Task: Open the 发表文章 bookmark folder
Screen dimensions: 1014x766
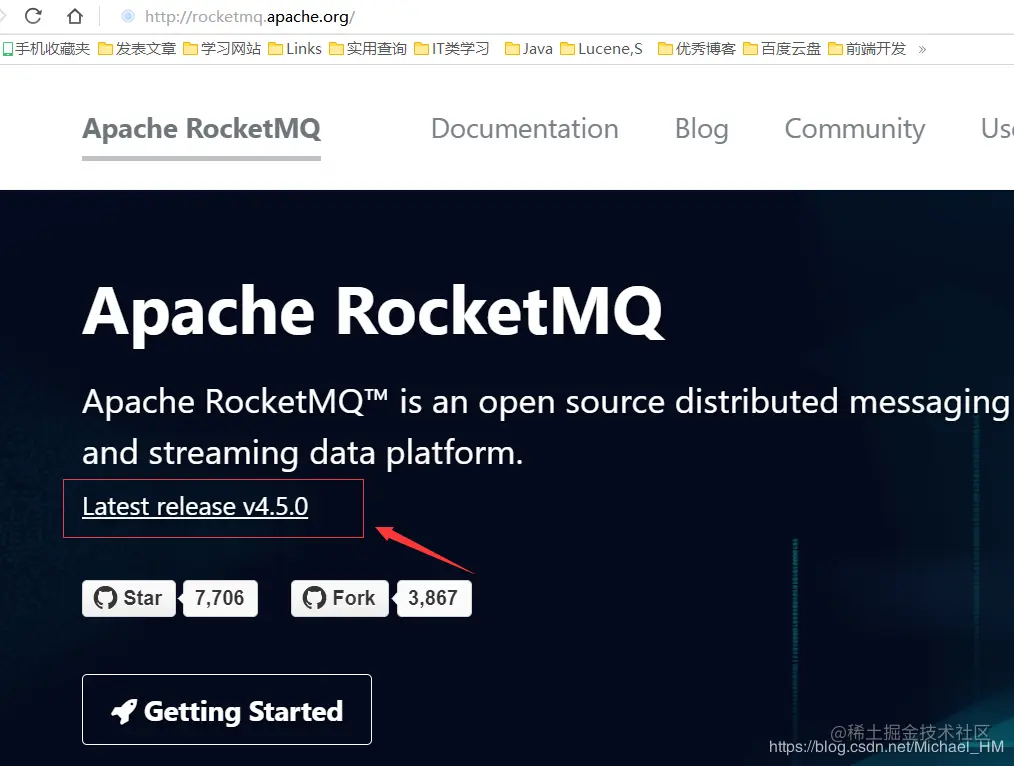Action: 137,49
